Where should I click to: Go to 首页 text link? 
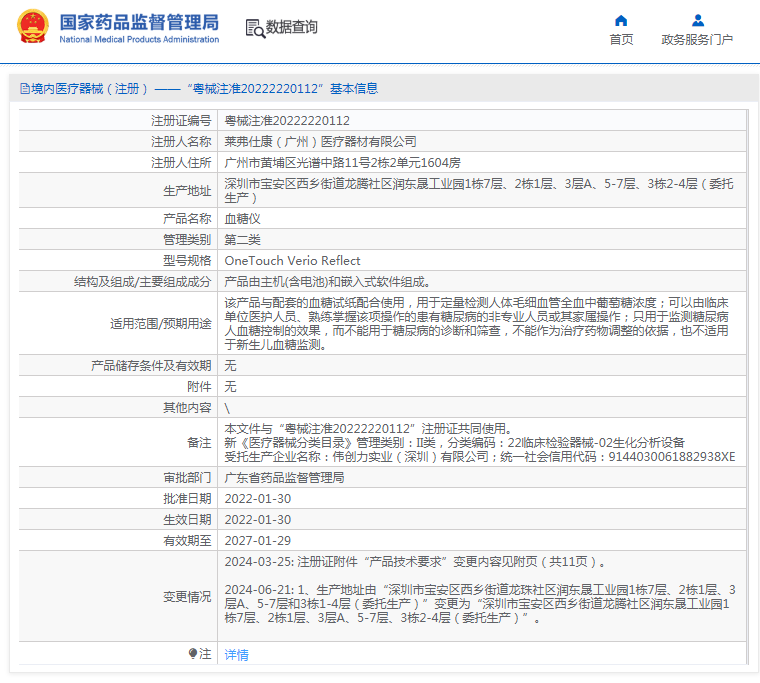coord(621,40)
